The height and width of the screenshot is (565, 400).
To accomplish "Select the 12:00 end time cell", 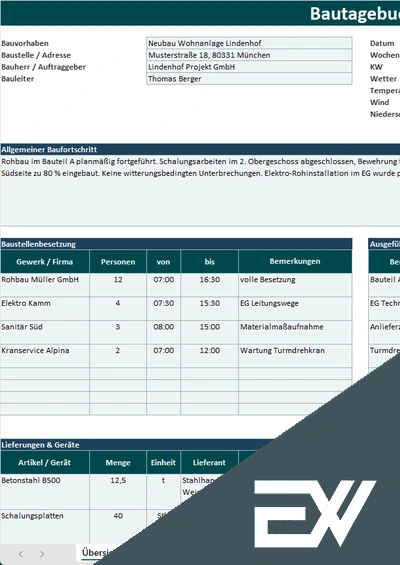I will pos(210,356).
